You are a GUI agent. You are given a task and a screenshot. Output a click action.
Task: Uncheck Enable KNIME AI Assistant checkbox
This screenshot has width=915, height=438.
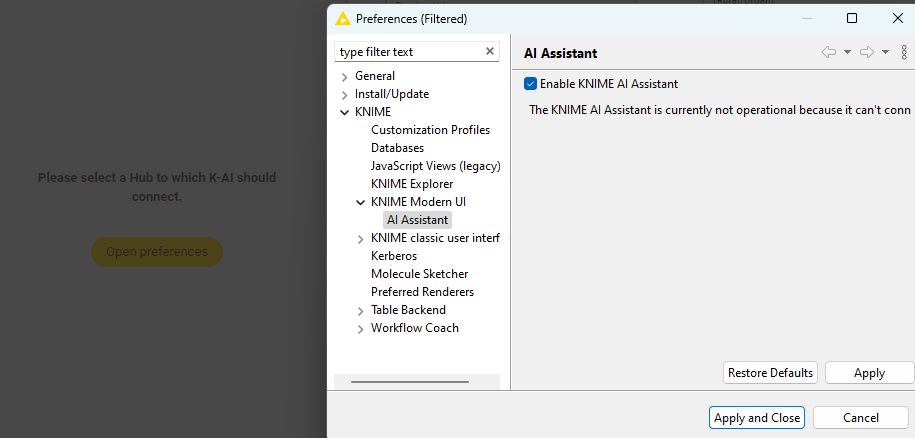pyautogui.click(x=530, y=84)
